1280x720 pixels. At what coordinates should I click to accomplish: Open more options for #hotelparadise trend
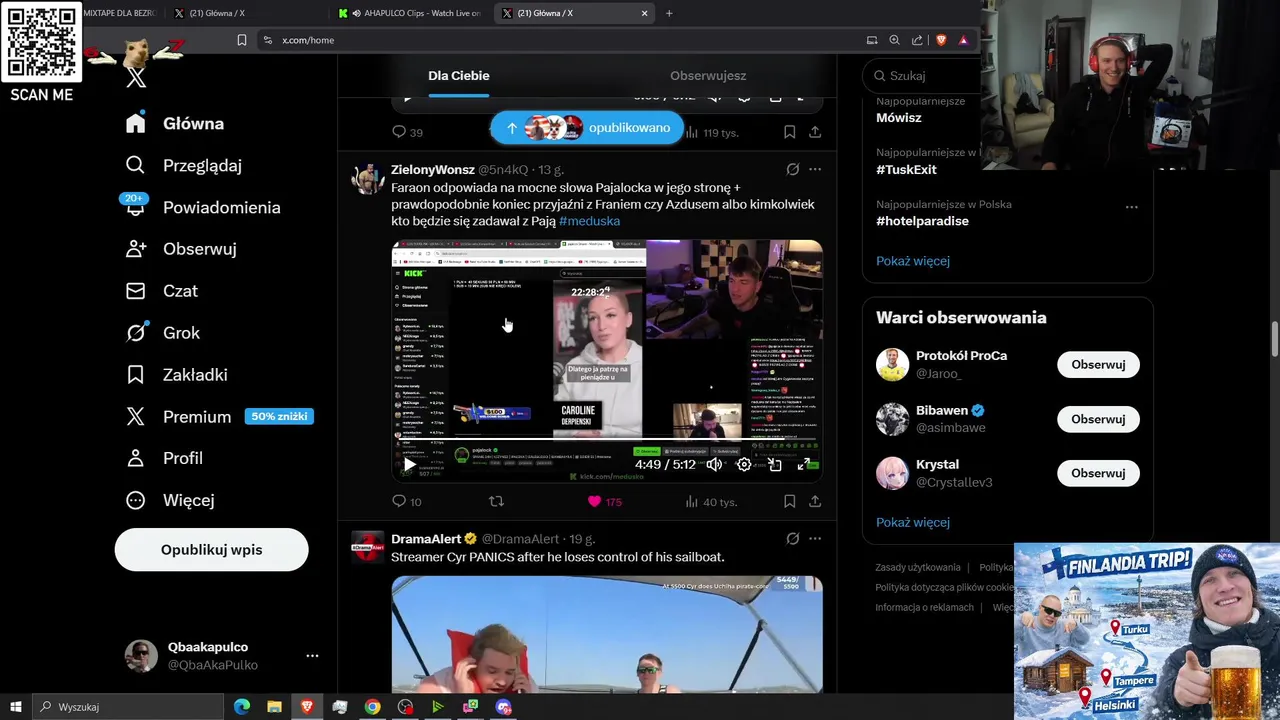(x=1132, y=207)
